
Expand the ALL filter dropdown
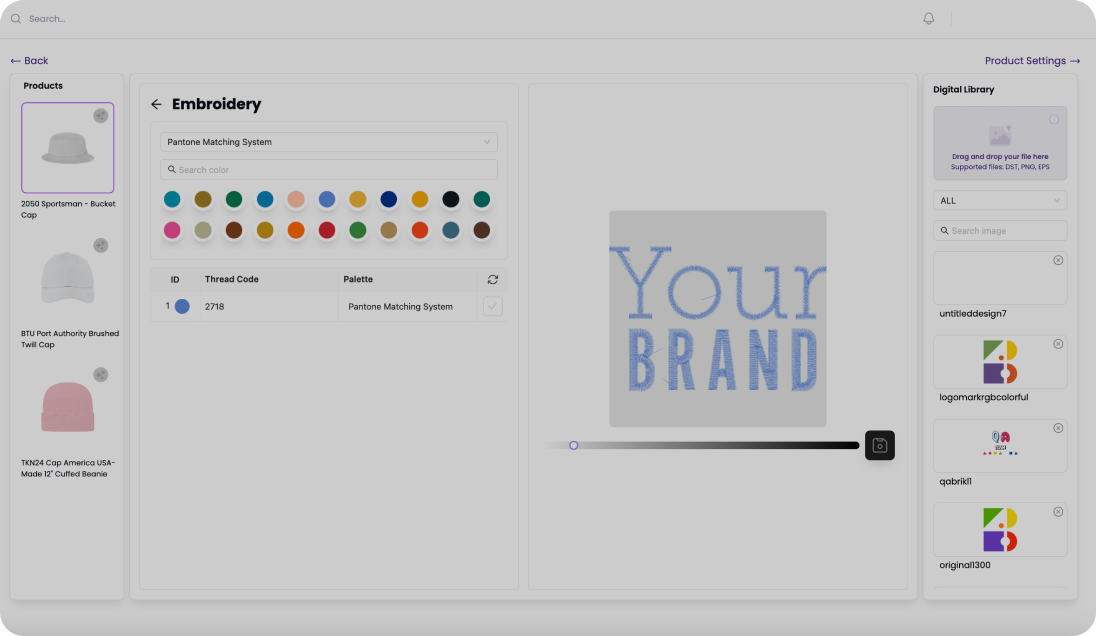(999, 201)
